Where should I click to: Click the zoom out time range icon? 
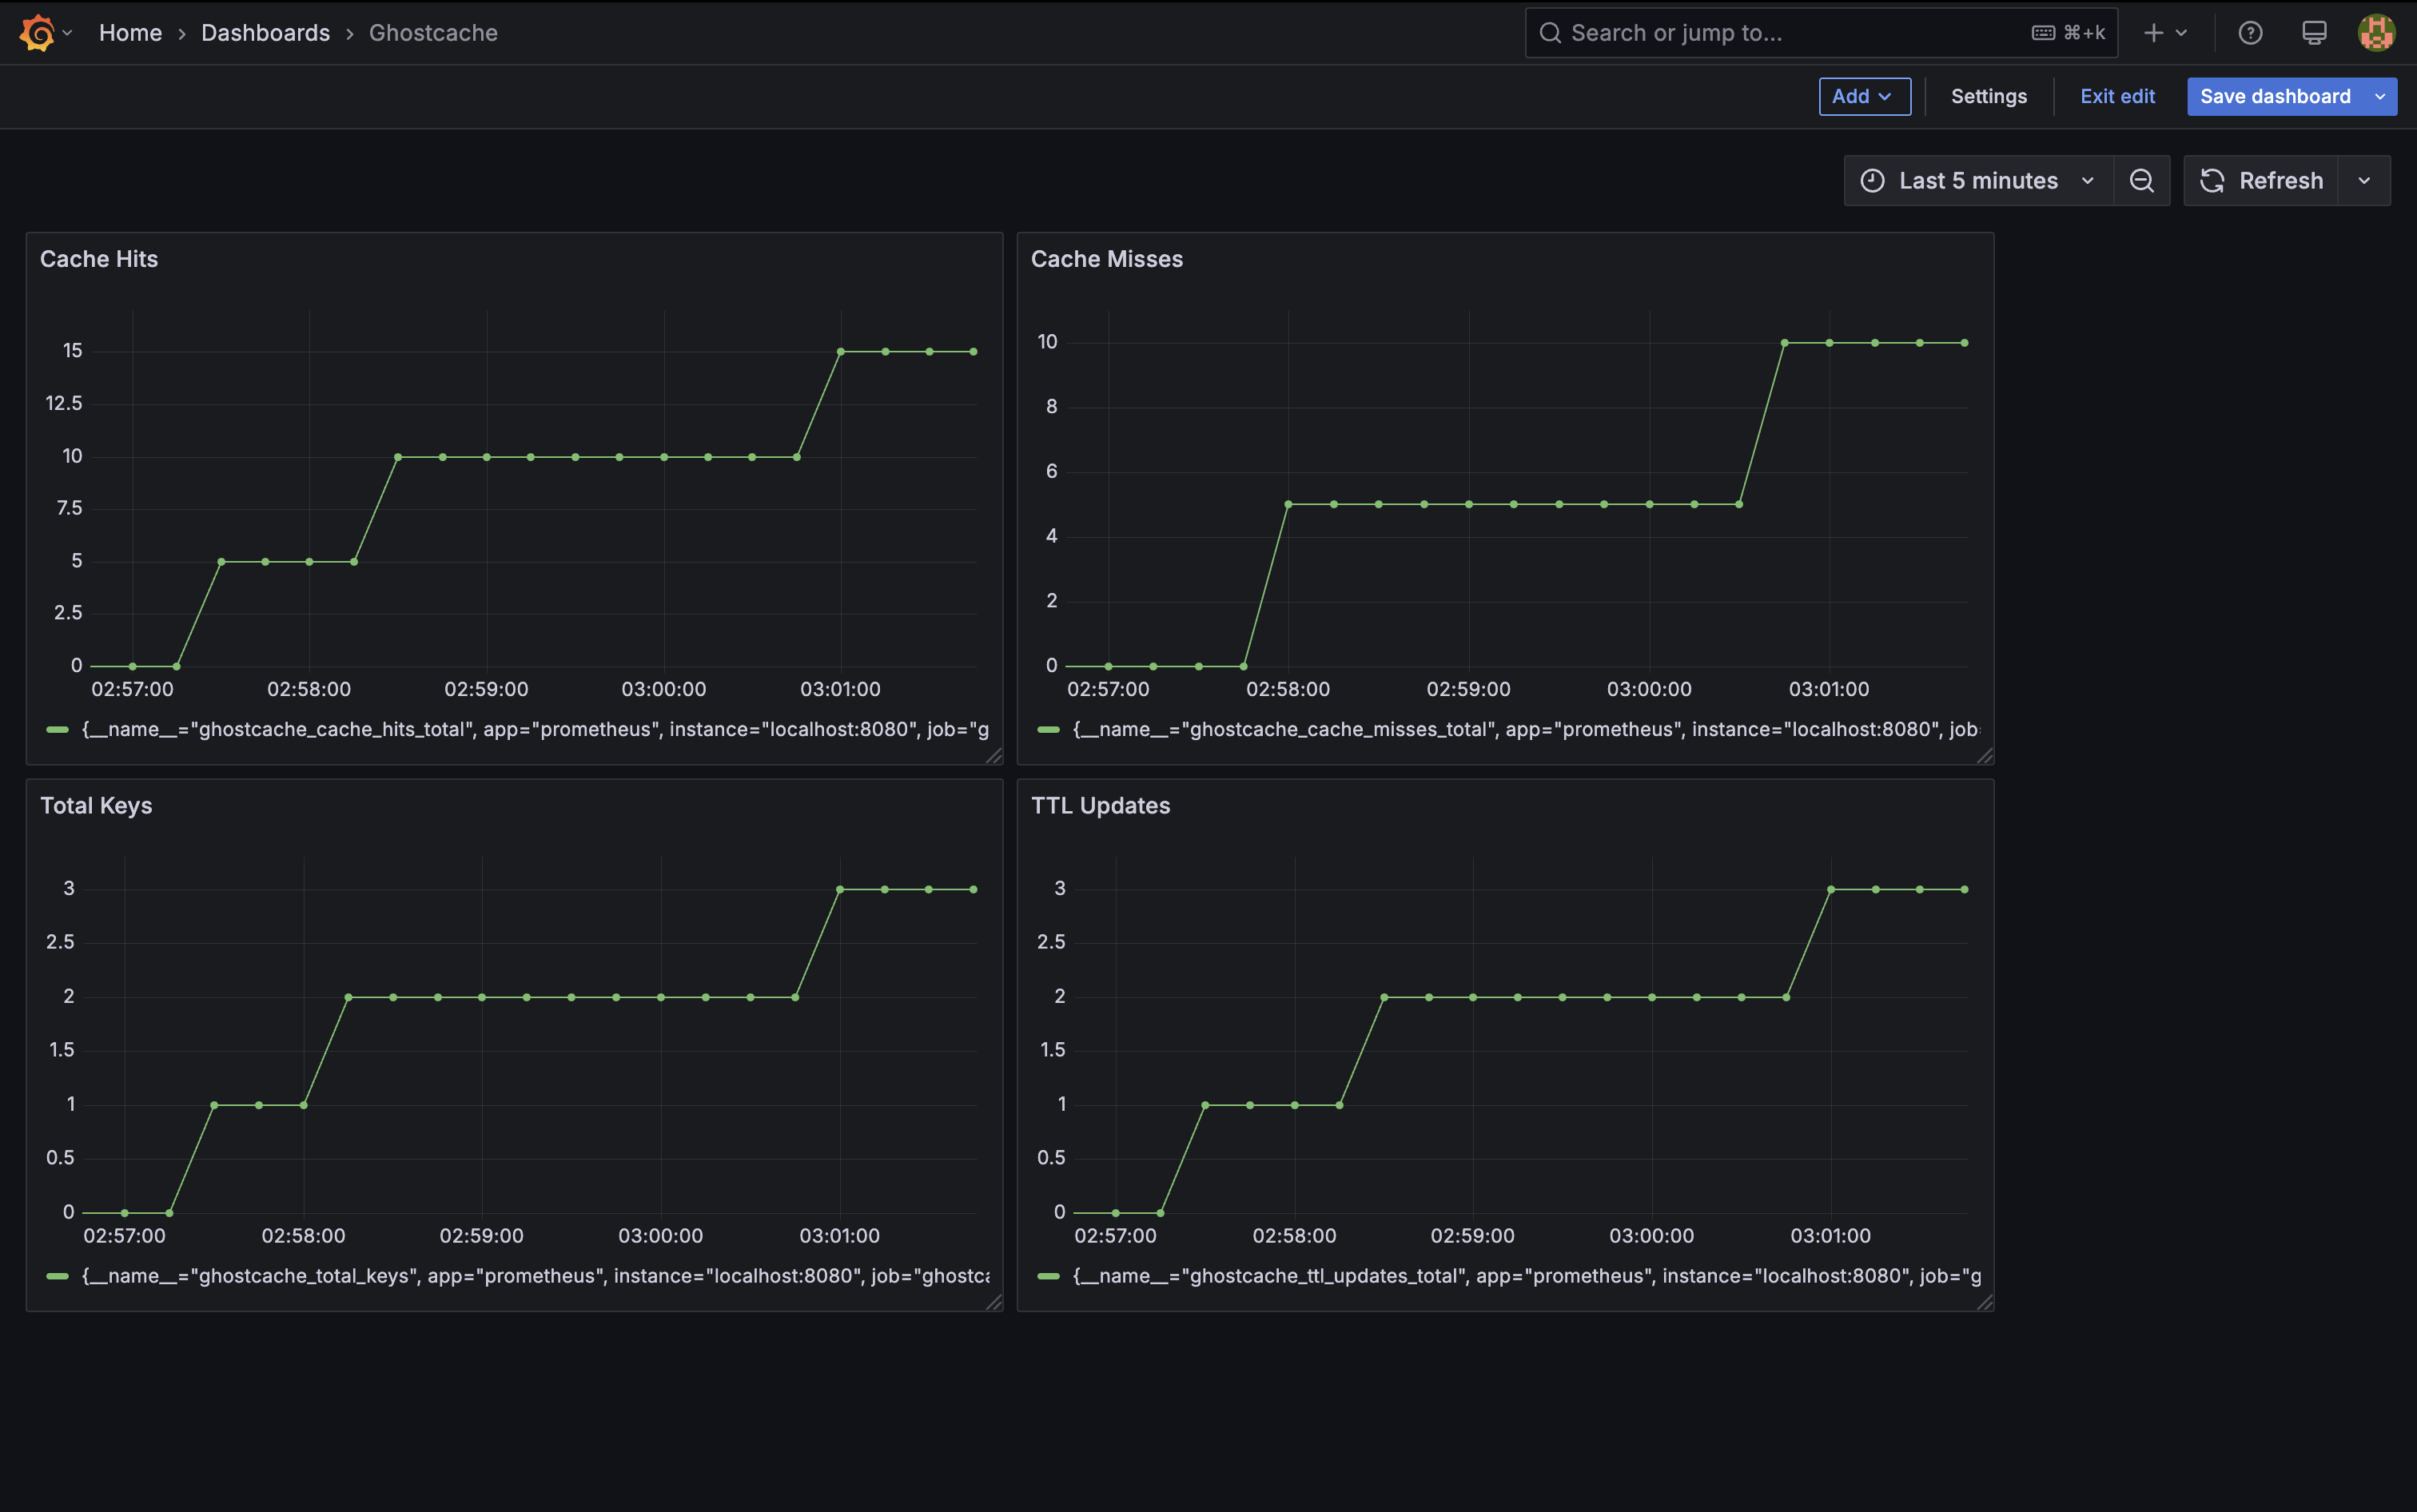pos(2141,181)
